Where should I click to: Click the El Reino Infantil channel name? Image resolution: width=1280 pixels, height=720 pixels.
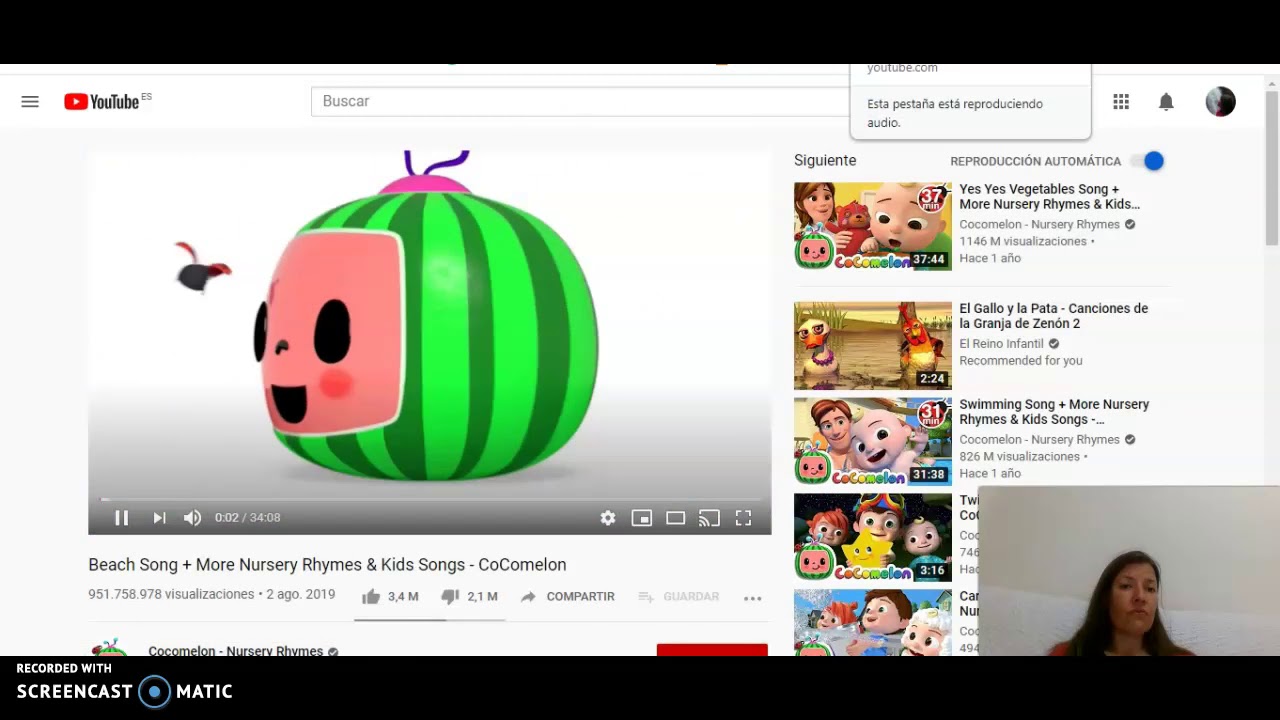(1001, 344)
